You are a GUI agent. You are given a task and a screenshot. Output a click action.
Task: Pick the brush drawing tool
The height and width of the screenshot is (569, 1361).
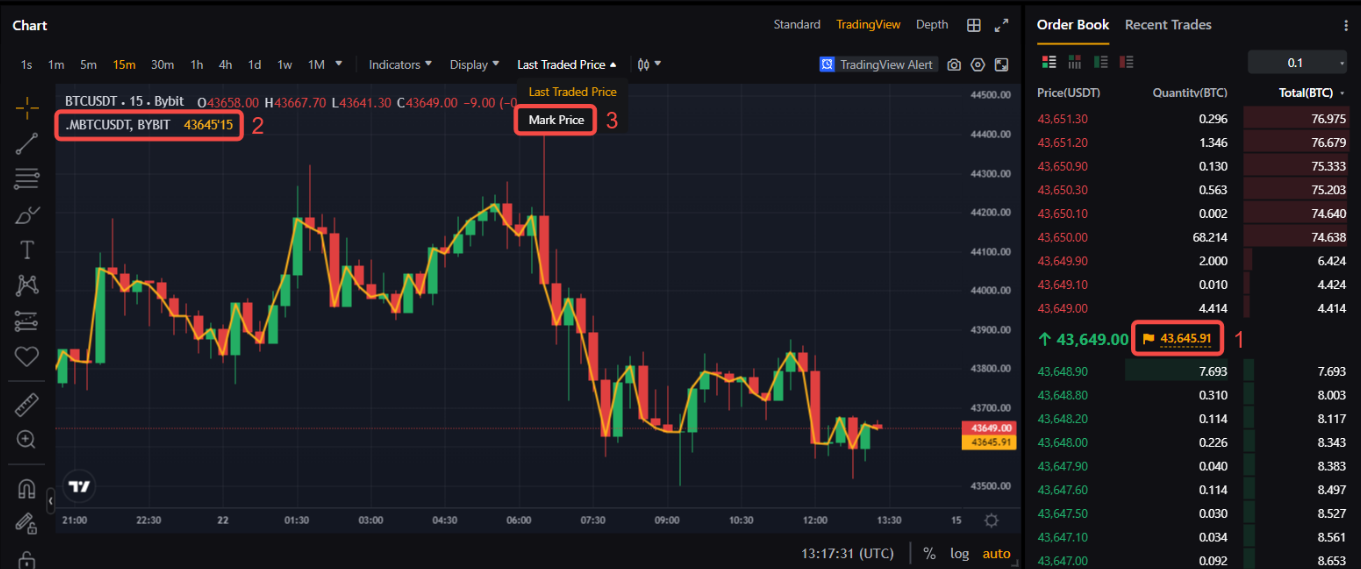[27, 215]
